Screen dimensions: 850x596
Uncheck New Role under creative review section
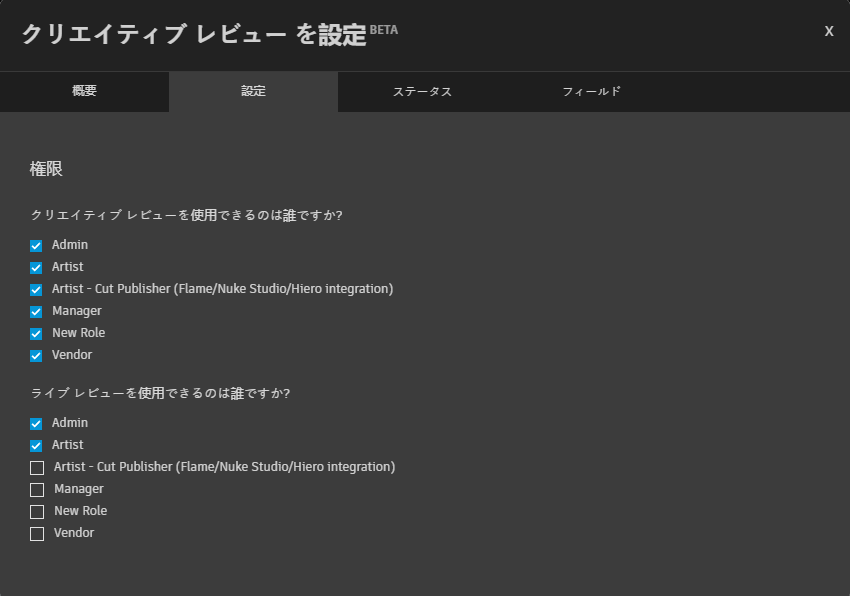tap(37, 332)
